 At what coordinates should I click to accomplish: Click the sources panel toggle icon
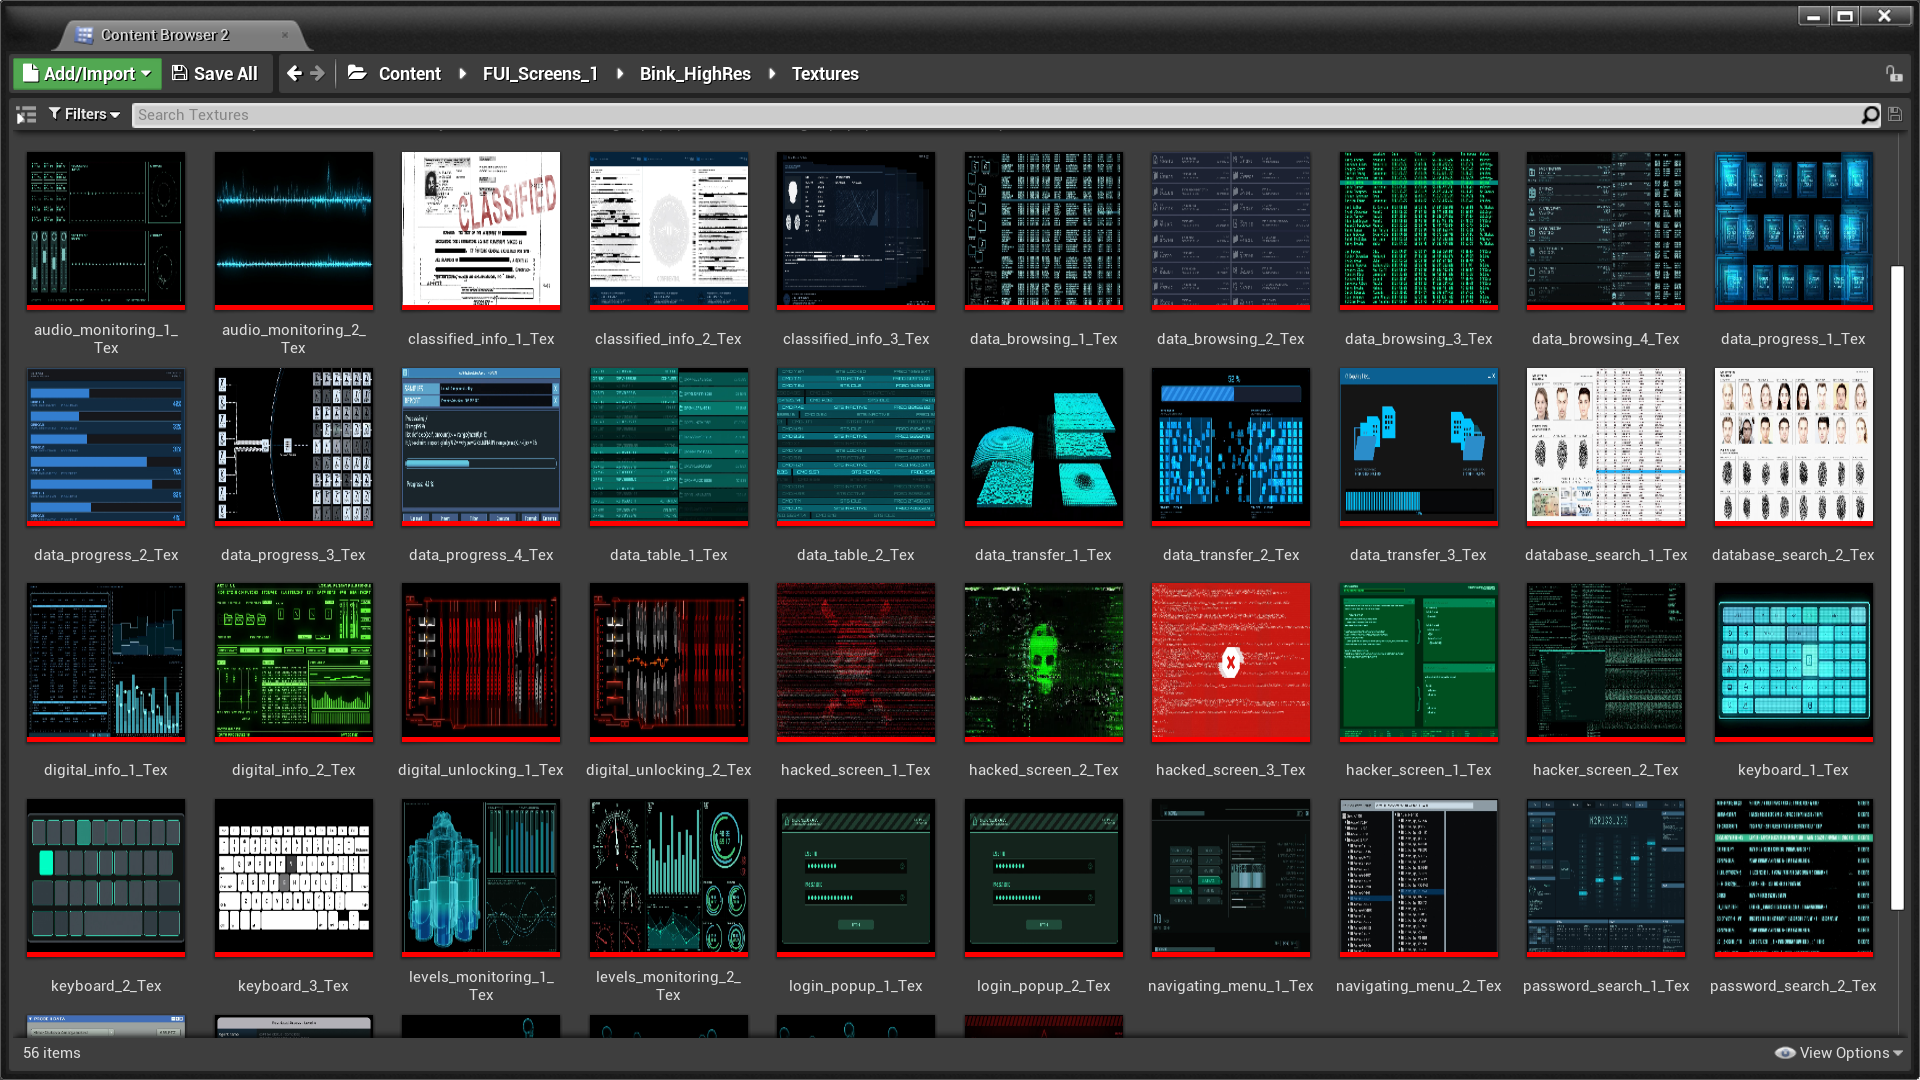[x=26, y=115]
